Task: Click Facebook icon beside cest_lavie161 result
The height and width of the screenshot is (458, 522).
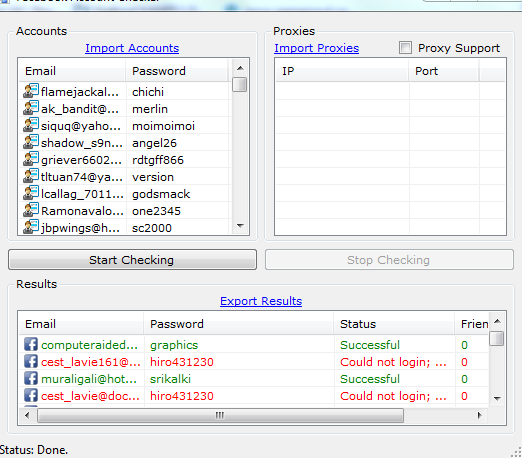Action: (31, 361)
